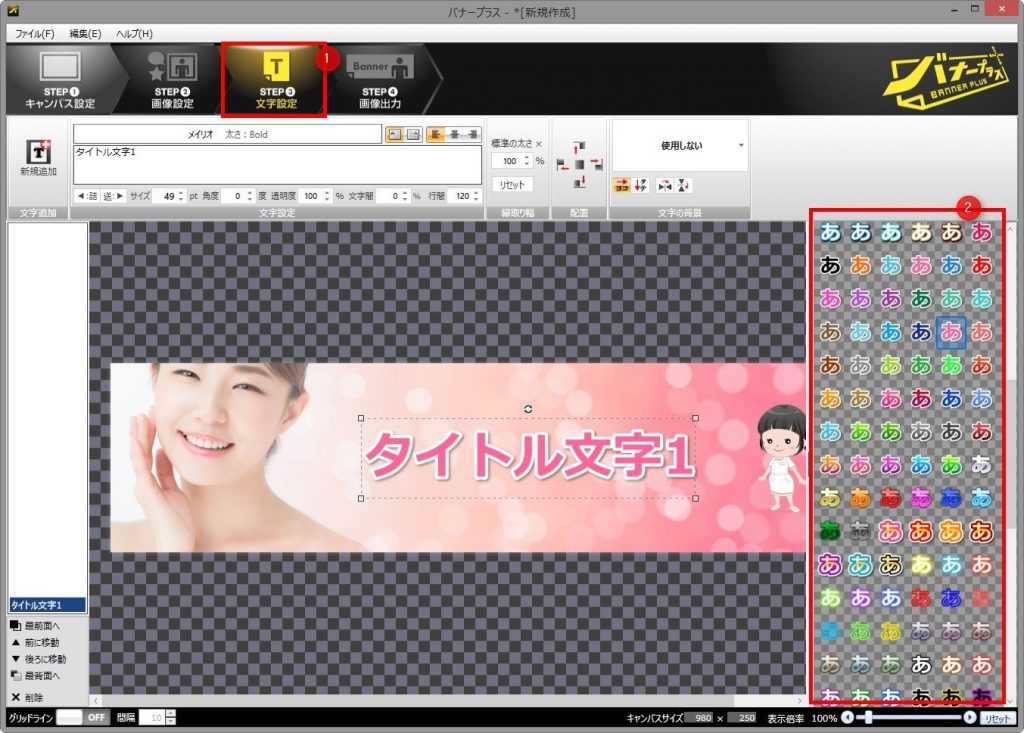
Task: Select vertical writing icon under background dropdown
Action: [x=641, y=186]
